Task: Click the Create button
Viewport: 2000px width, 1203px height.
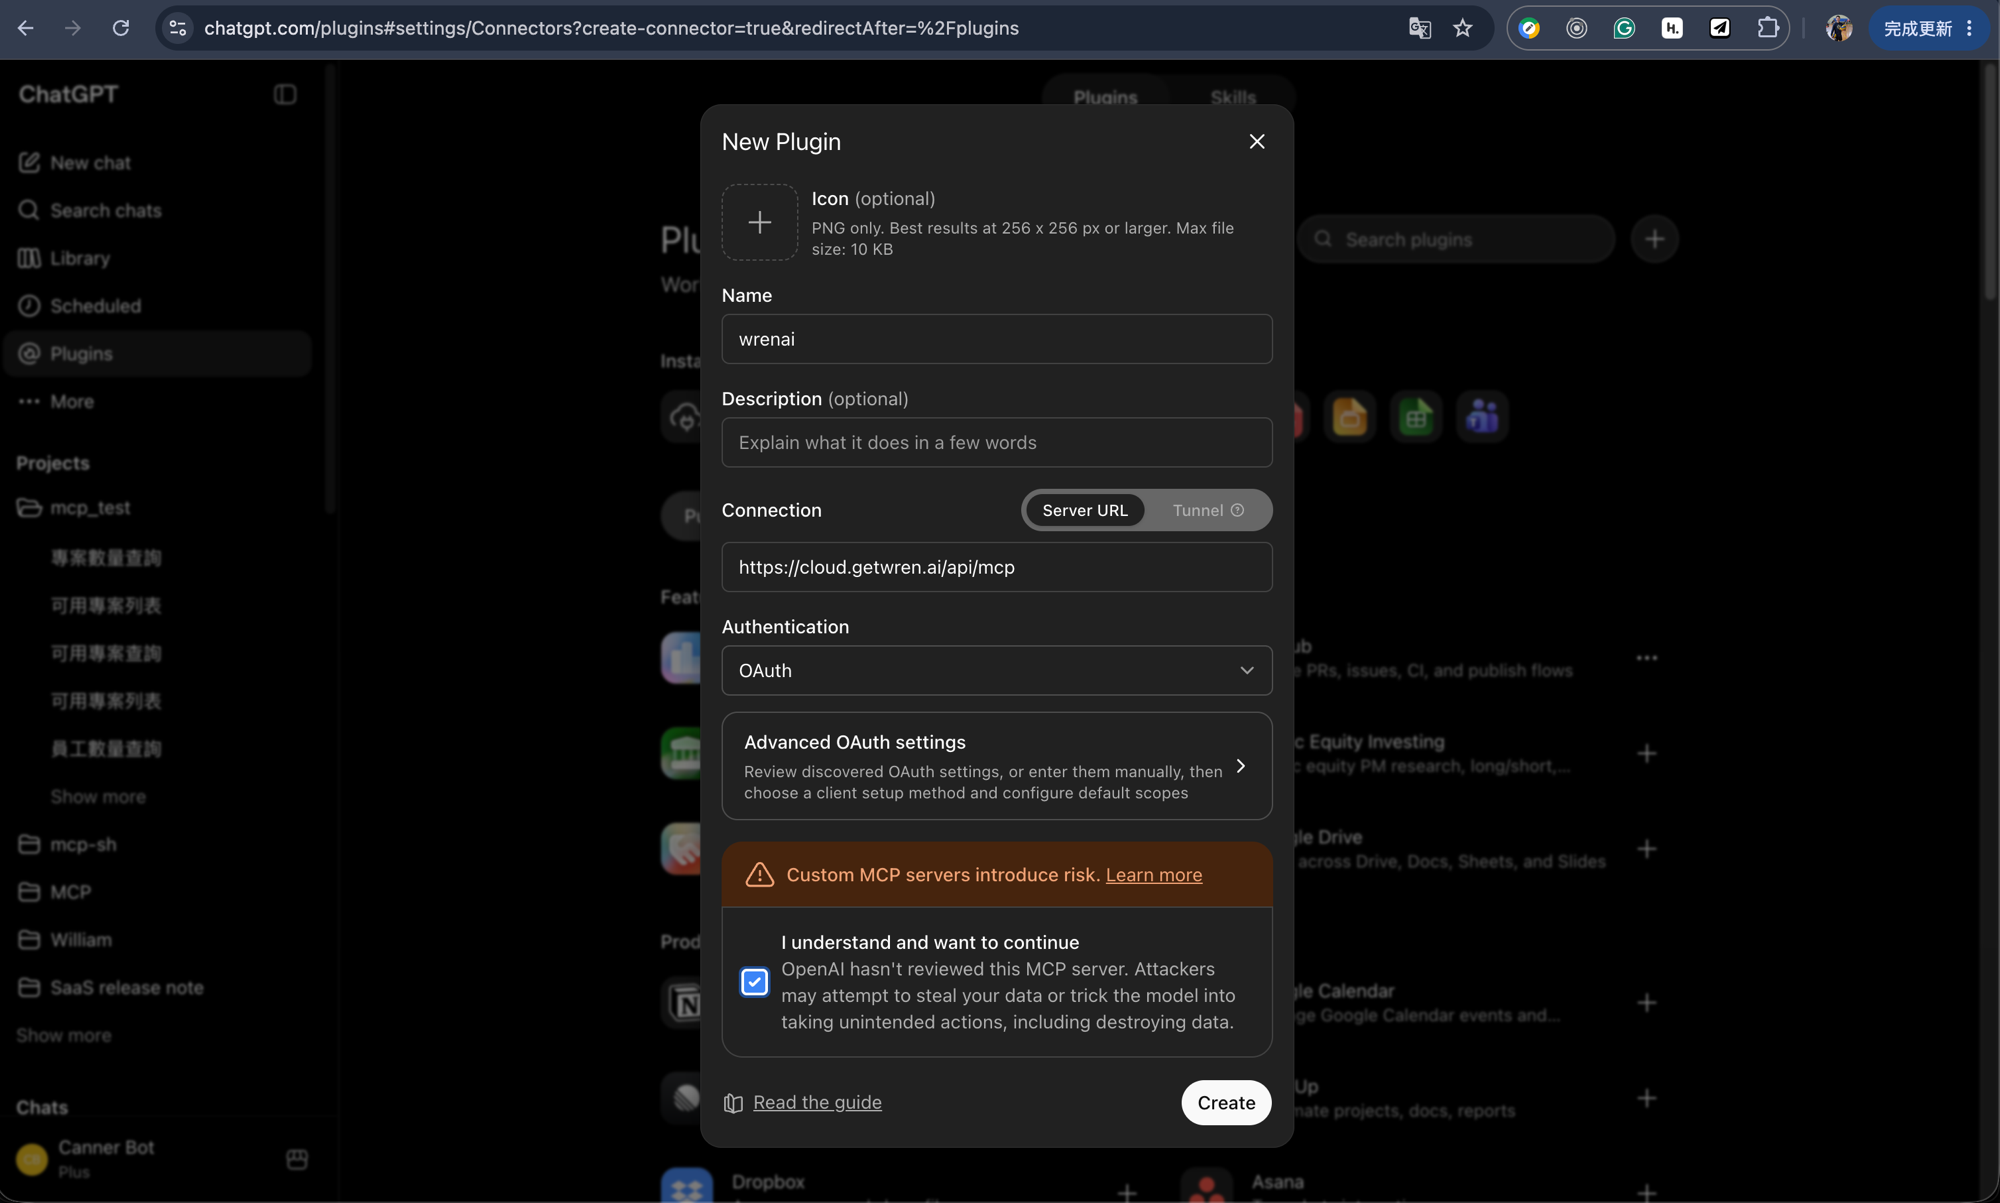Action: (x=1226, y=1102)
